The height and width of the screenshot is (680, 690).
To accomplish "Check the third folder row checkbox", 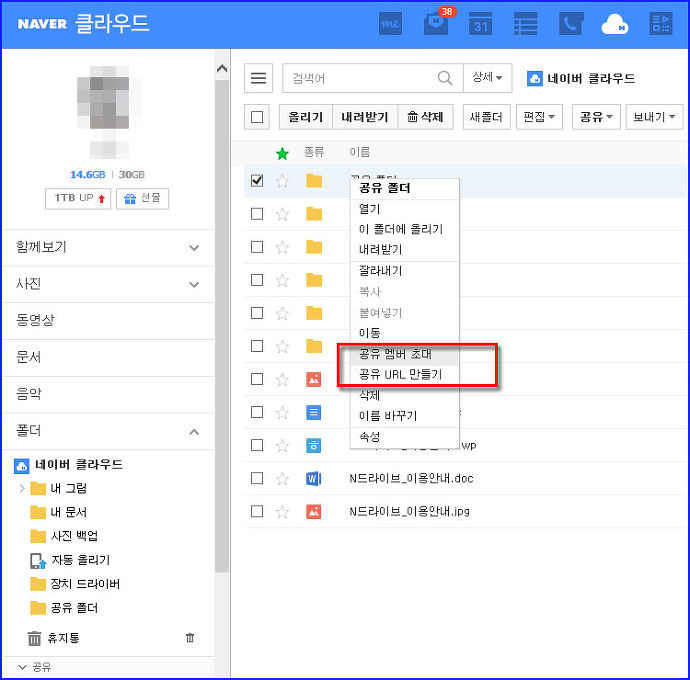I will 257,247.
